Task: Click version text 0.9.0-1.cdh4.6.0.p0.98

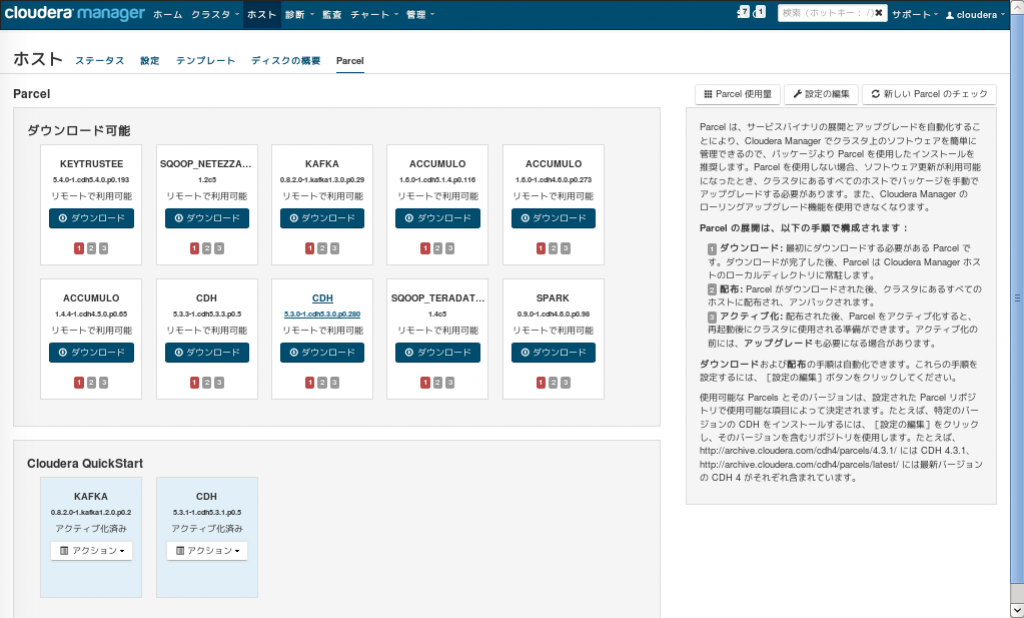Action: click(552, 314)
